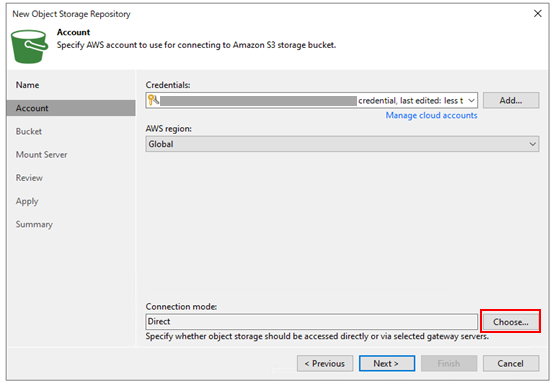Image resolution: width=553 pixels, height=382 pixels.
Task: Select the Apply wizard step
Action: coord(27,201)
